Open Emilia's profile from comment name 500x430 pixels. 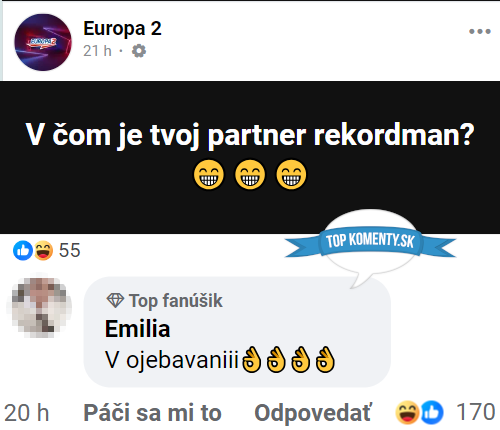click(x=137, y=329)
